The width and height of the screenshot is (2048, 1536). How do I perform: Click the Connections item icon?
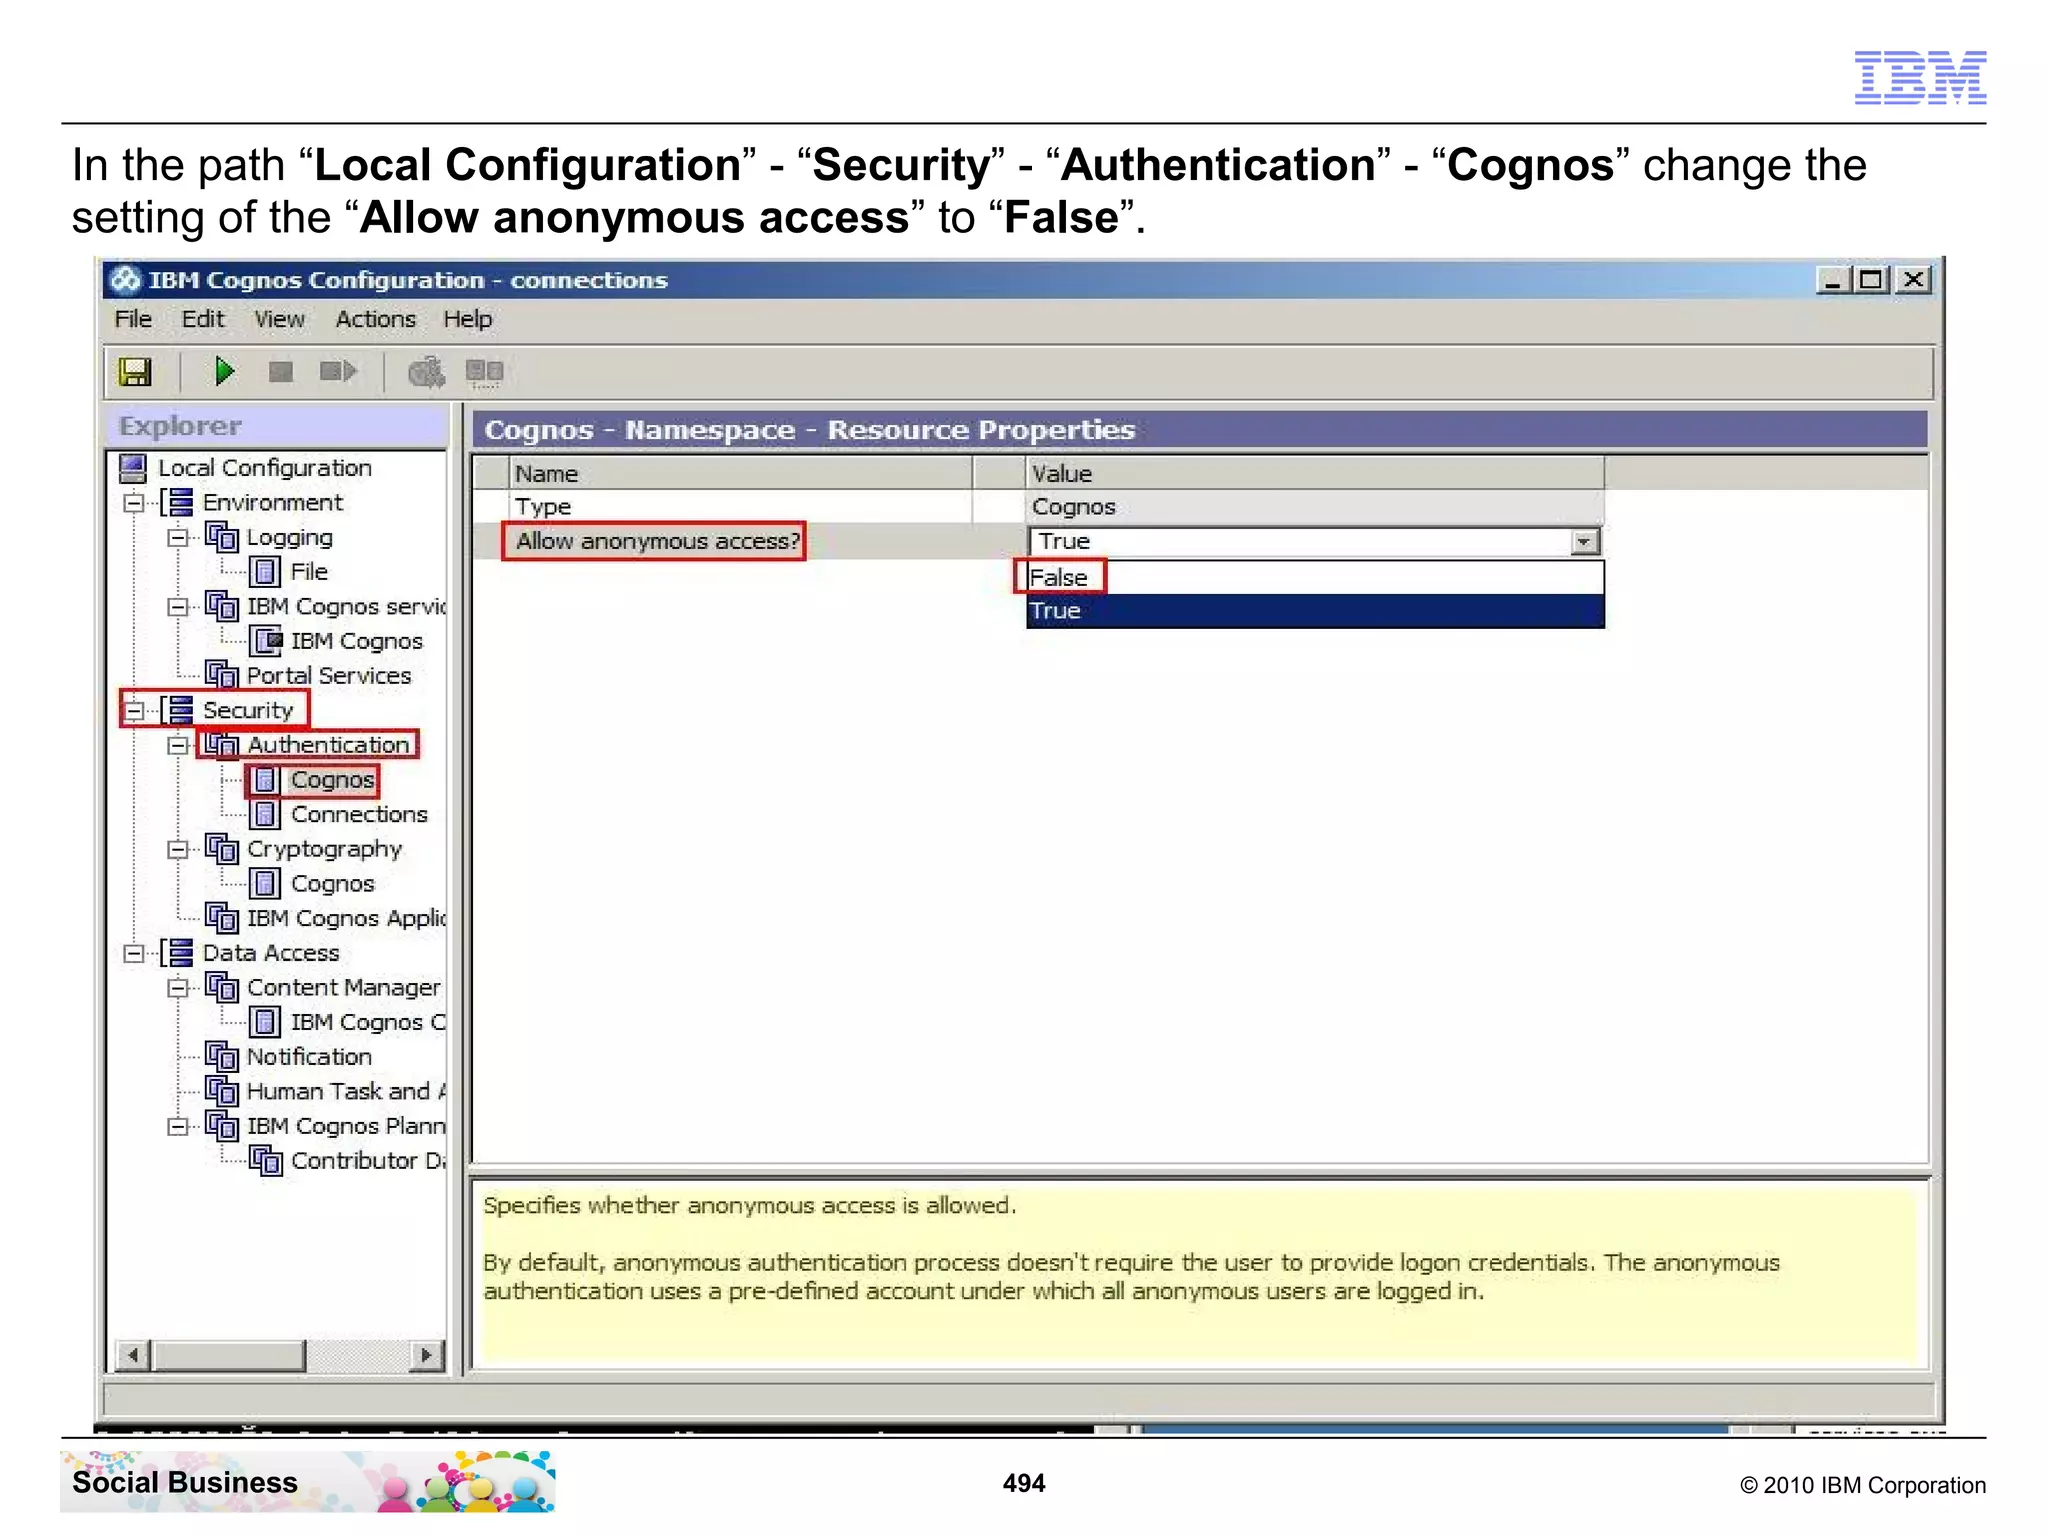(x=265, y=814)
